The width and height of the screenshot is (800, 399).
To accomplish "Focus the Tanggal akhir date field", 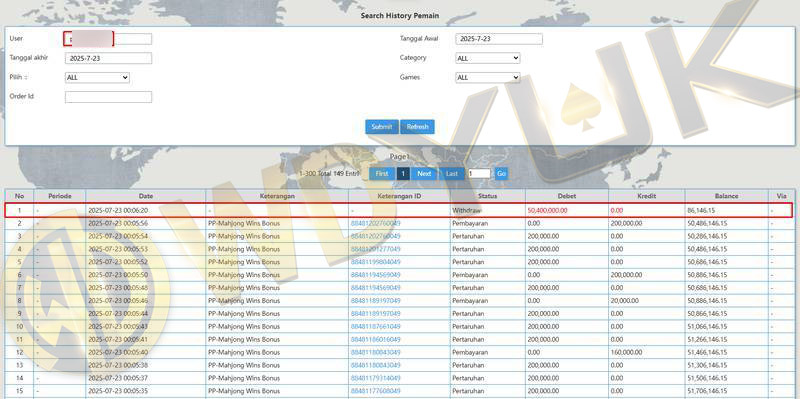I will pyautogui.click(x=108, y=58).
